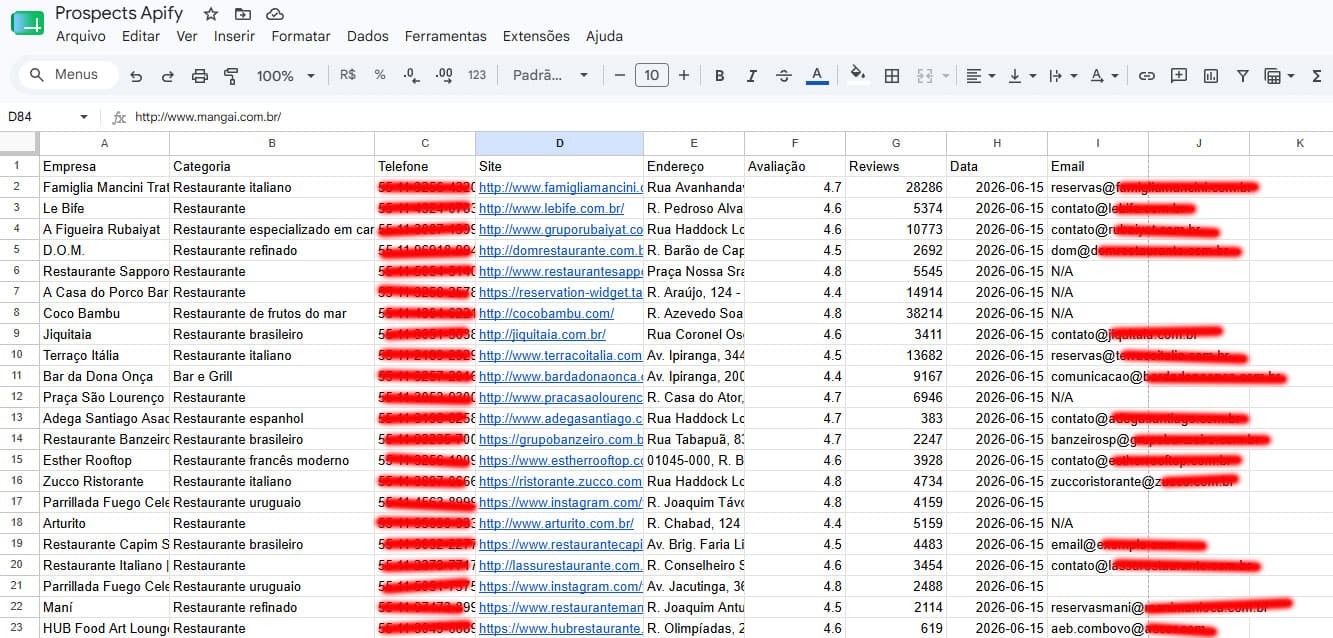The image size is (1333, 638).
Task: Format cell as percent
Action: [x=380, y=75]
